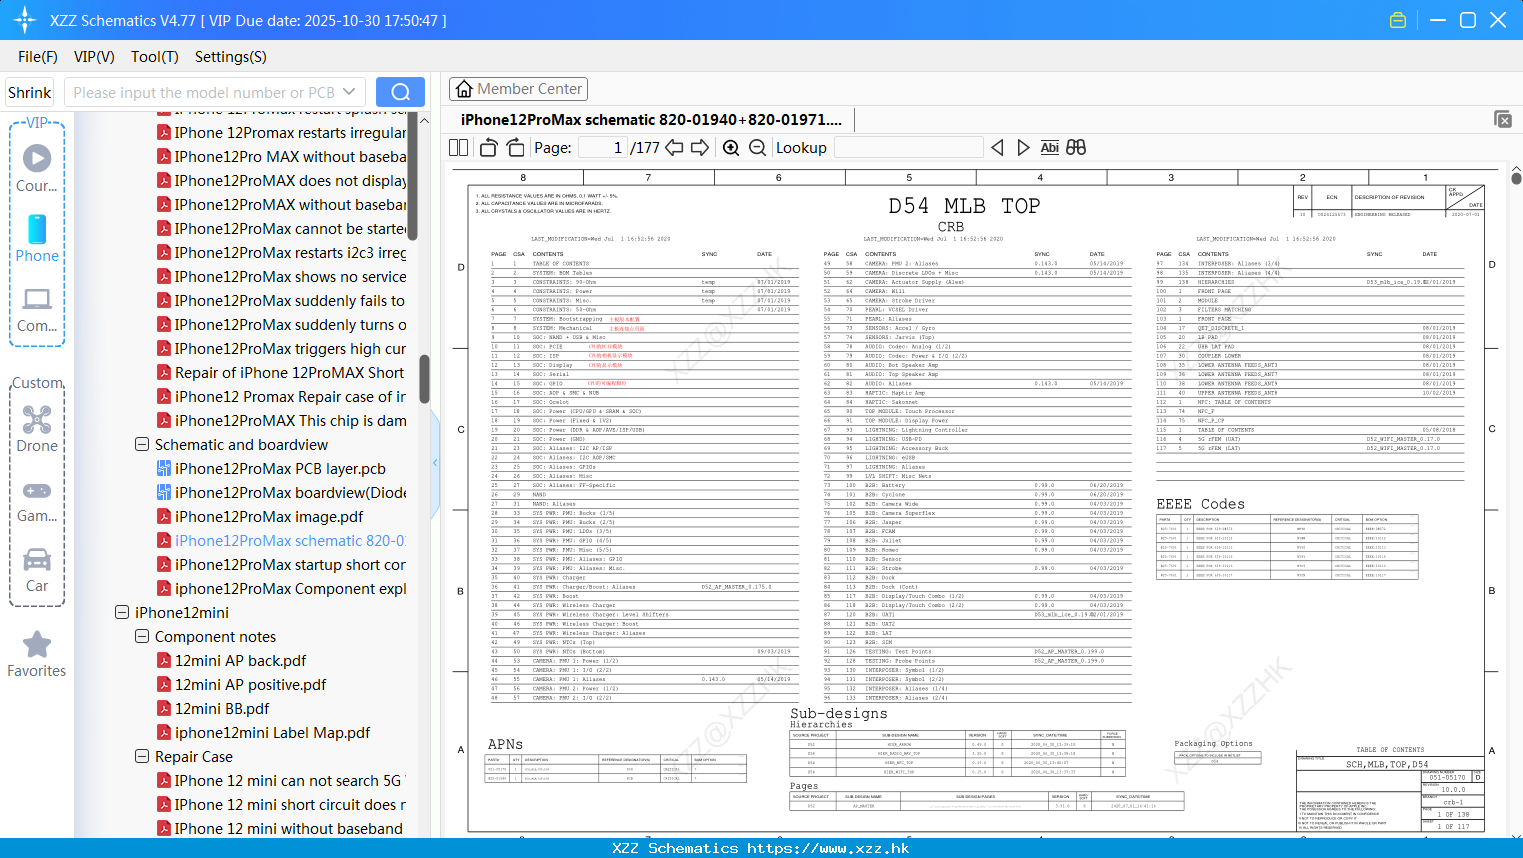Screen dimensions: 1523x858
Task: Open iPhone12ProMax schematic 820-0 file
Action: [x=281, y=540]
